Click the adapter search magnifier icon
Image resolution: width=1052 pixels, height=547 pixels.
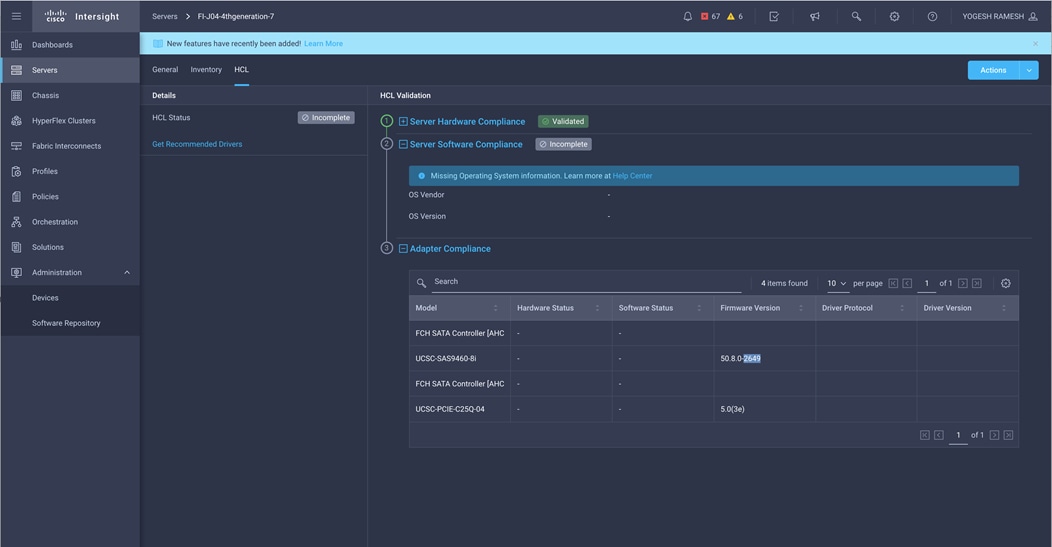point(421,283)
